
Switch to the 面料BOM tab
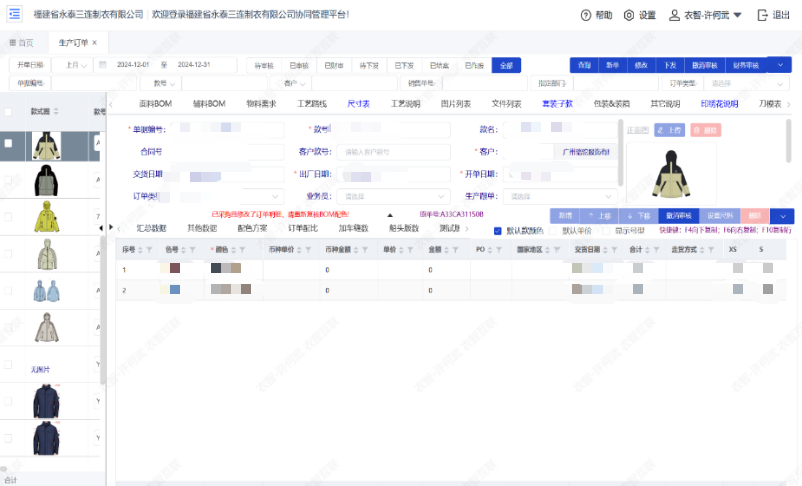coord(154,103)
